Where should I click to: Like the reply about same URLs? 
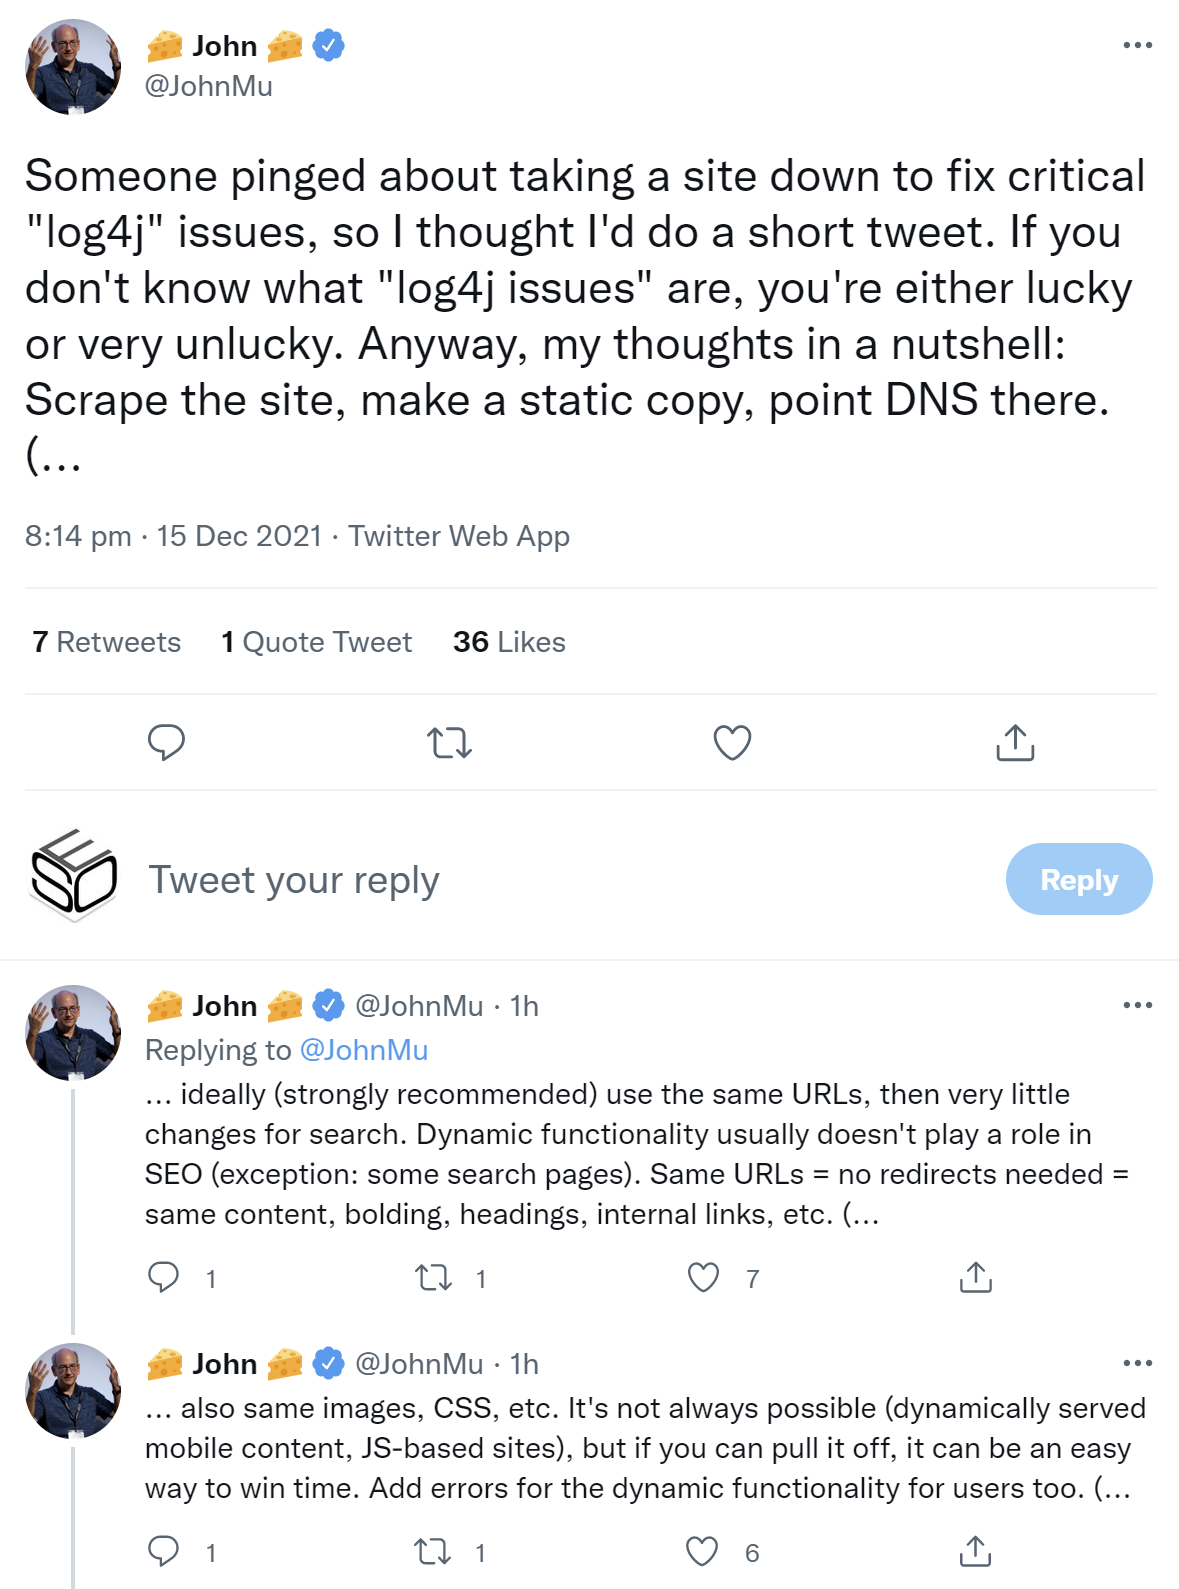click(x=703, y=1276)
